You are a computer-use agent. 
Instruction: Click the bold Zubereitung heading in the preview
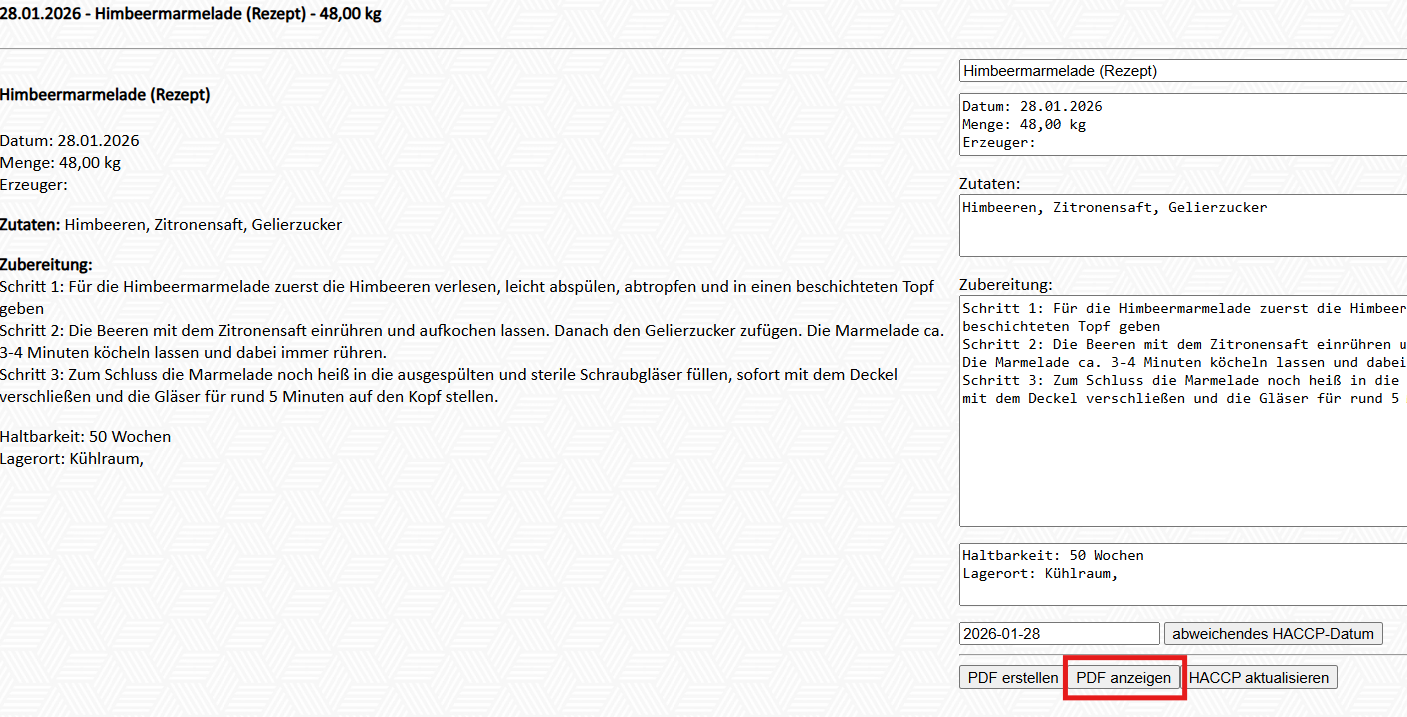point(46,265)
